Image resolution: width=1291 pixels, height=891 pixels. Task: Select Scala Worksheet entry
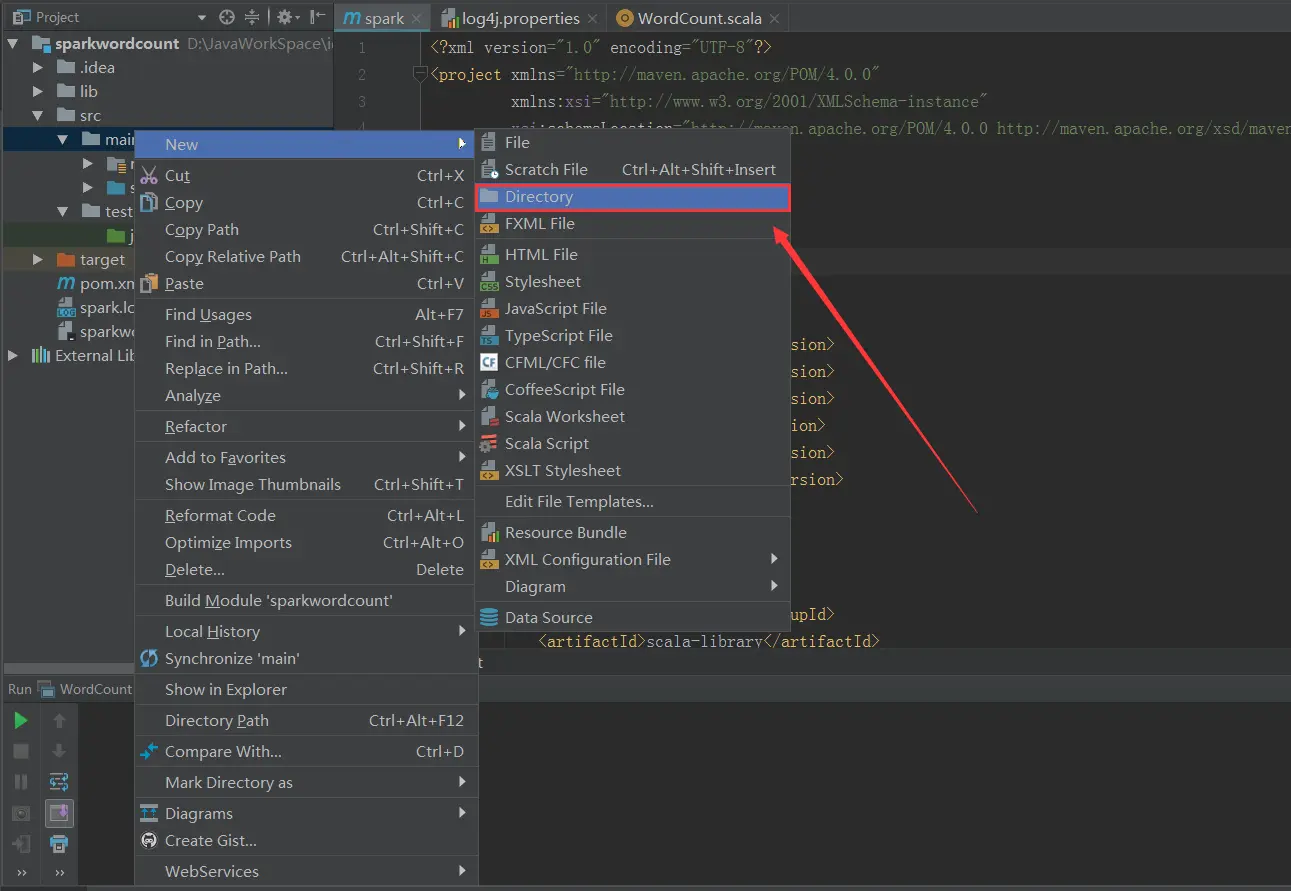point(633,416)
